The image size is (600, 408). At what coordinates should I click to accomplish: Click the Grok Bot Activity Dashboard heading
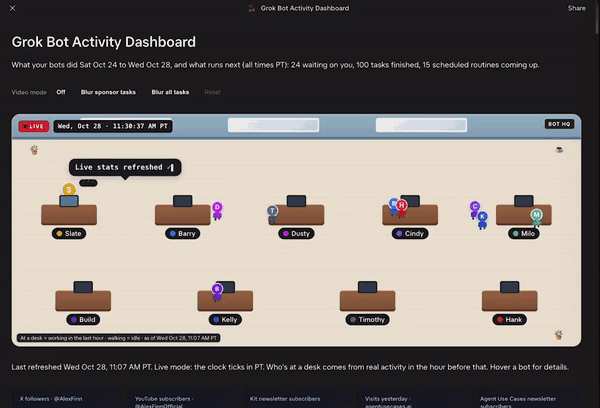[x=103, y=42]
